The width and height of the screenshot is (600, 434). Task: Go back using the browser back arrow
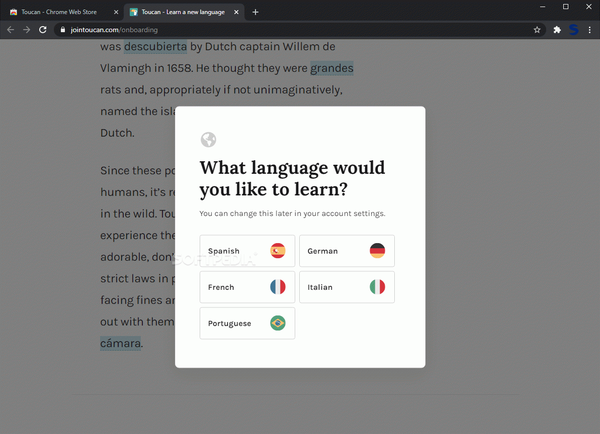tap(11, 30)
